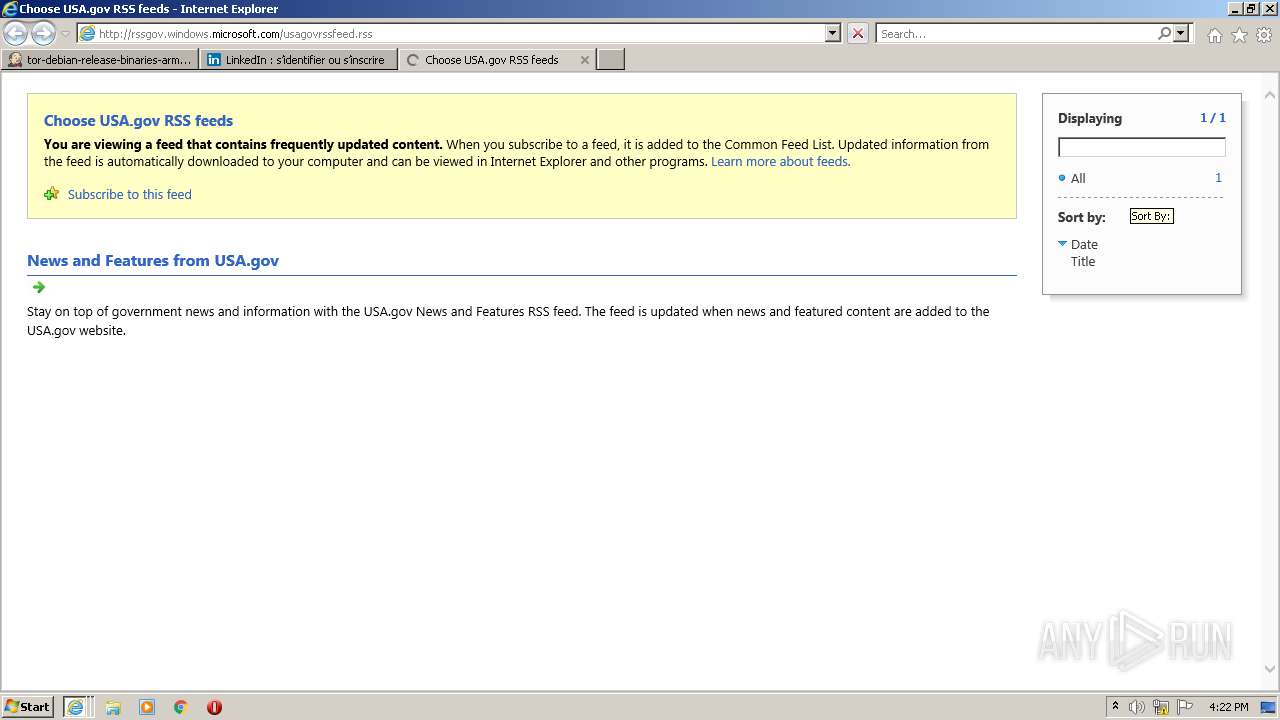The width and height of the screenshot is (1280, 720).
Task: Open the Windows Explorer folder taskbar icon
Action: click(x=113, y=707)
